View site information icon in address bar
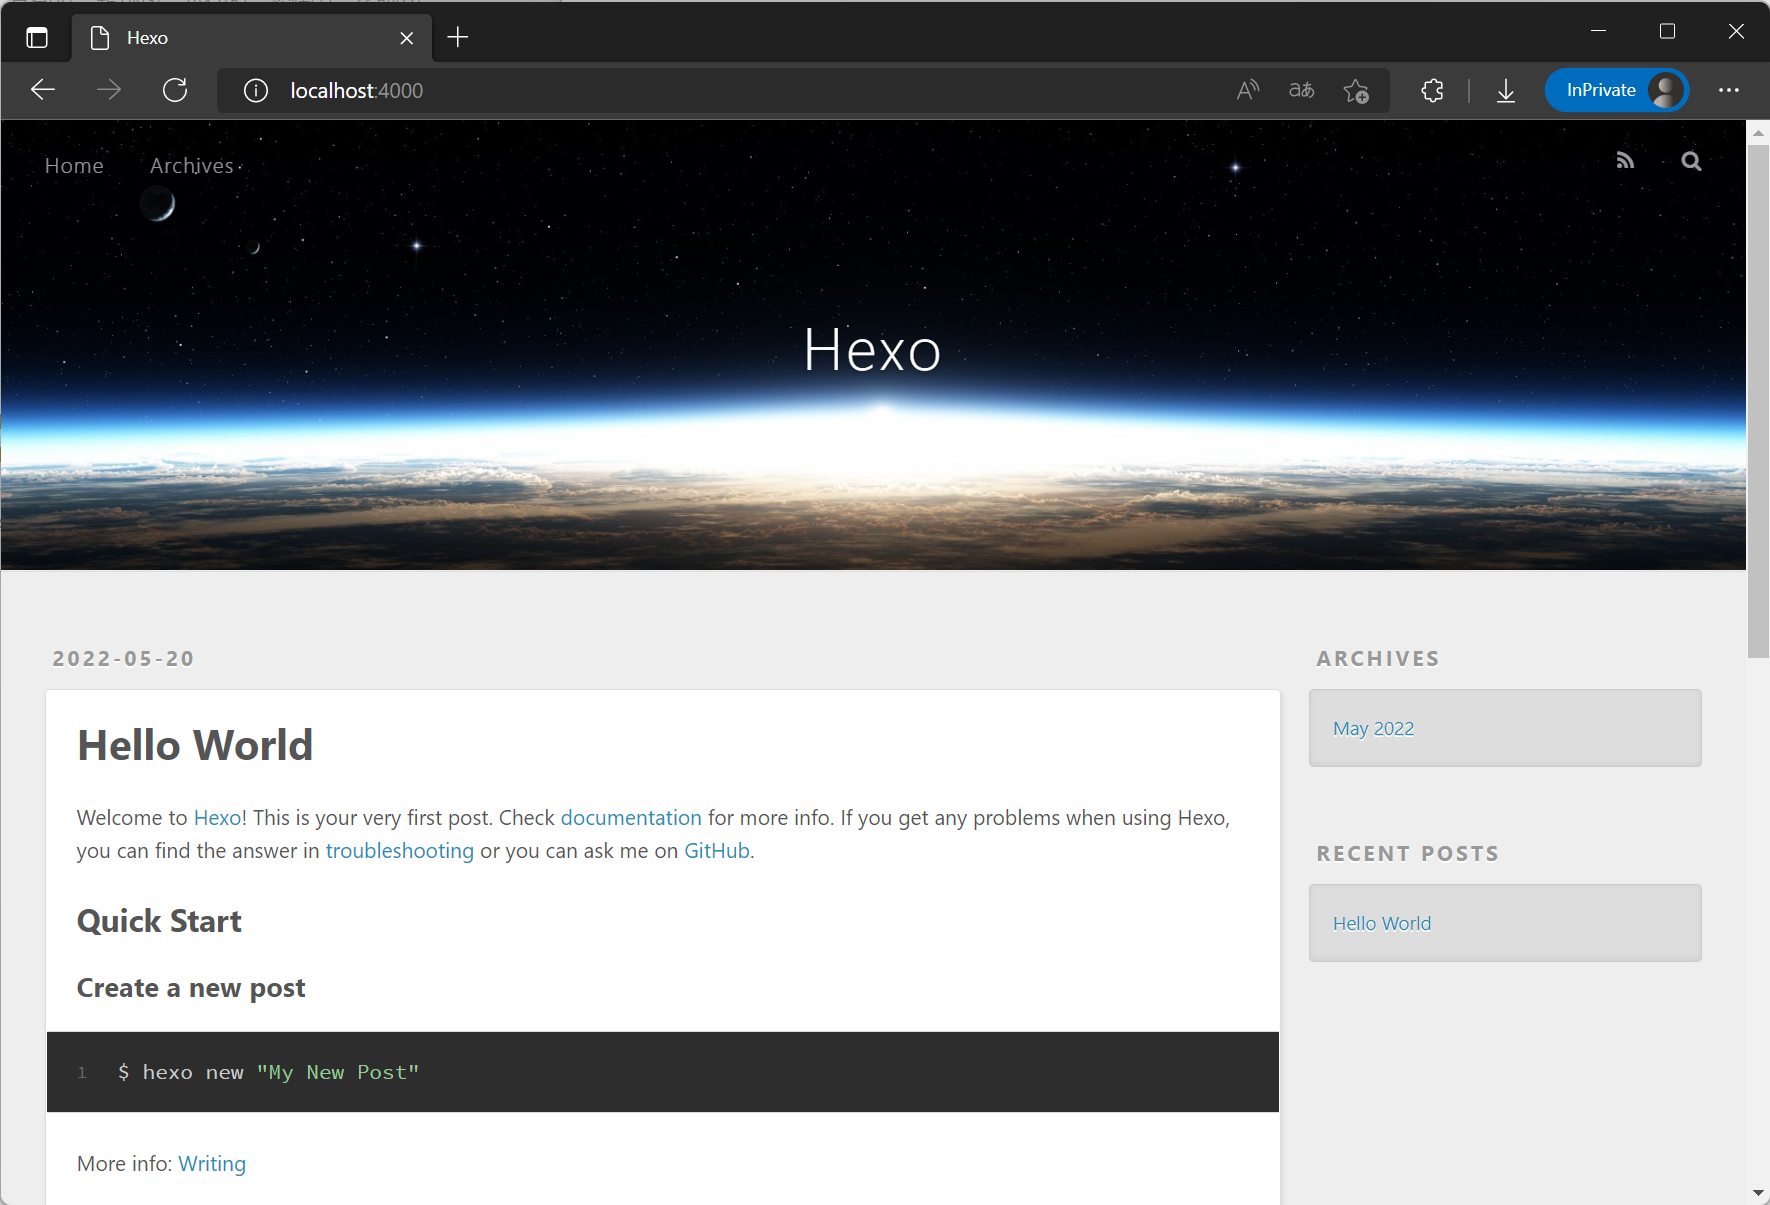1770x1205 pixels. [x=256, y=91]
